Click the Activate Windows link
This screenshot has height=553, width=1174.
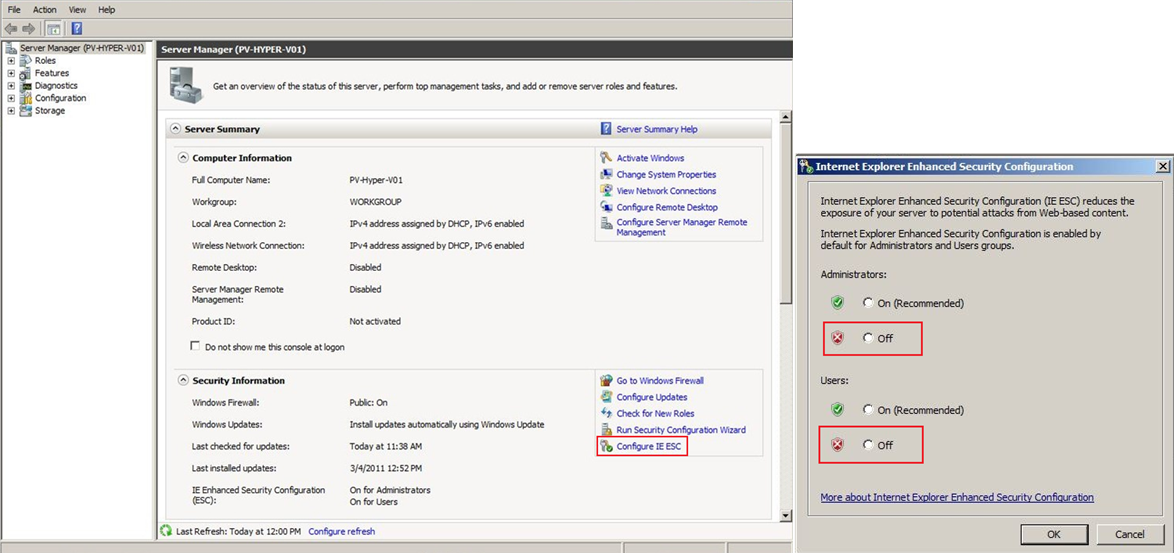pyautogui.click(x=650, y=158)
